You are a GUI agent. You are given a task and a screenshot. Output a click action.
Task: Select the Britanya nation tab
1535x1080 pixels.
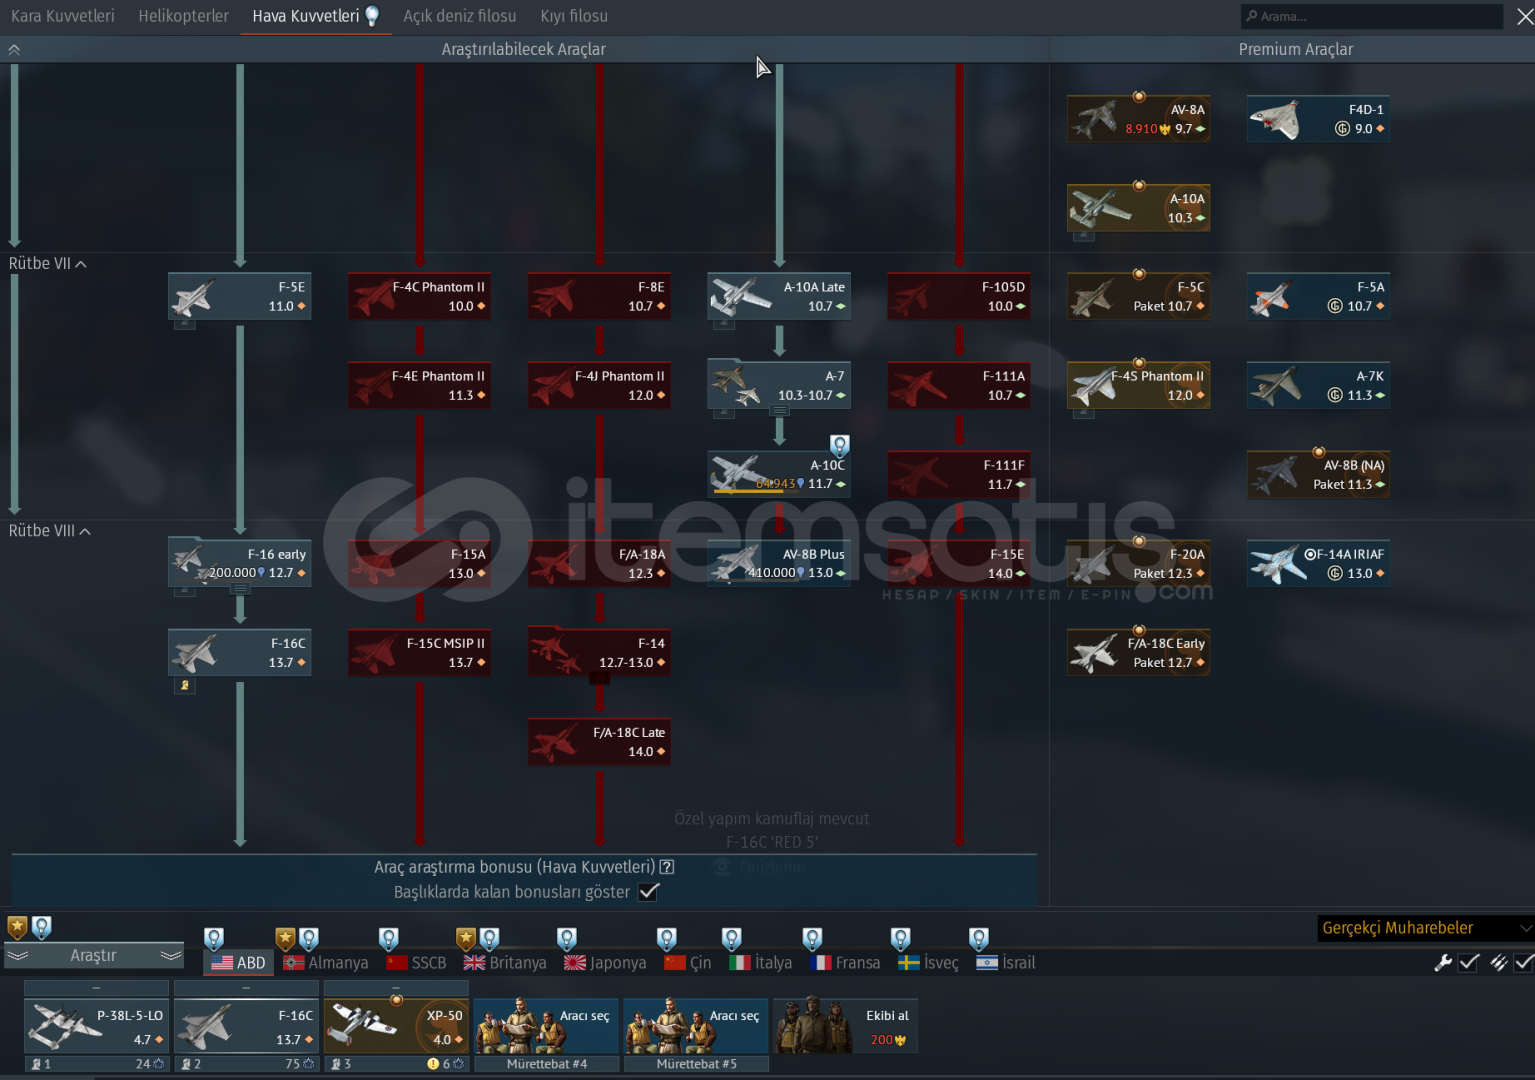(505, 962)
